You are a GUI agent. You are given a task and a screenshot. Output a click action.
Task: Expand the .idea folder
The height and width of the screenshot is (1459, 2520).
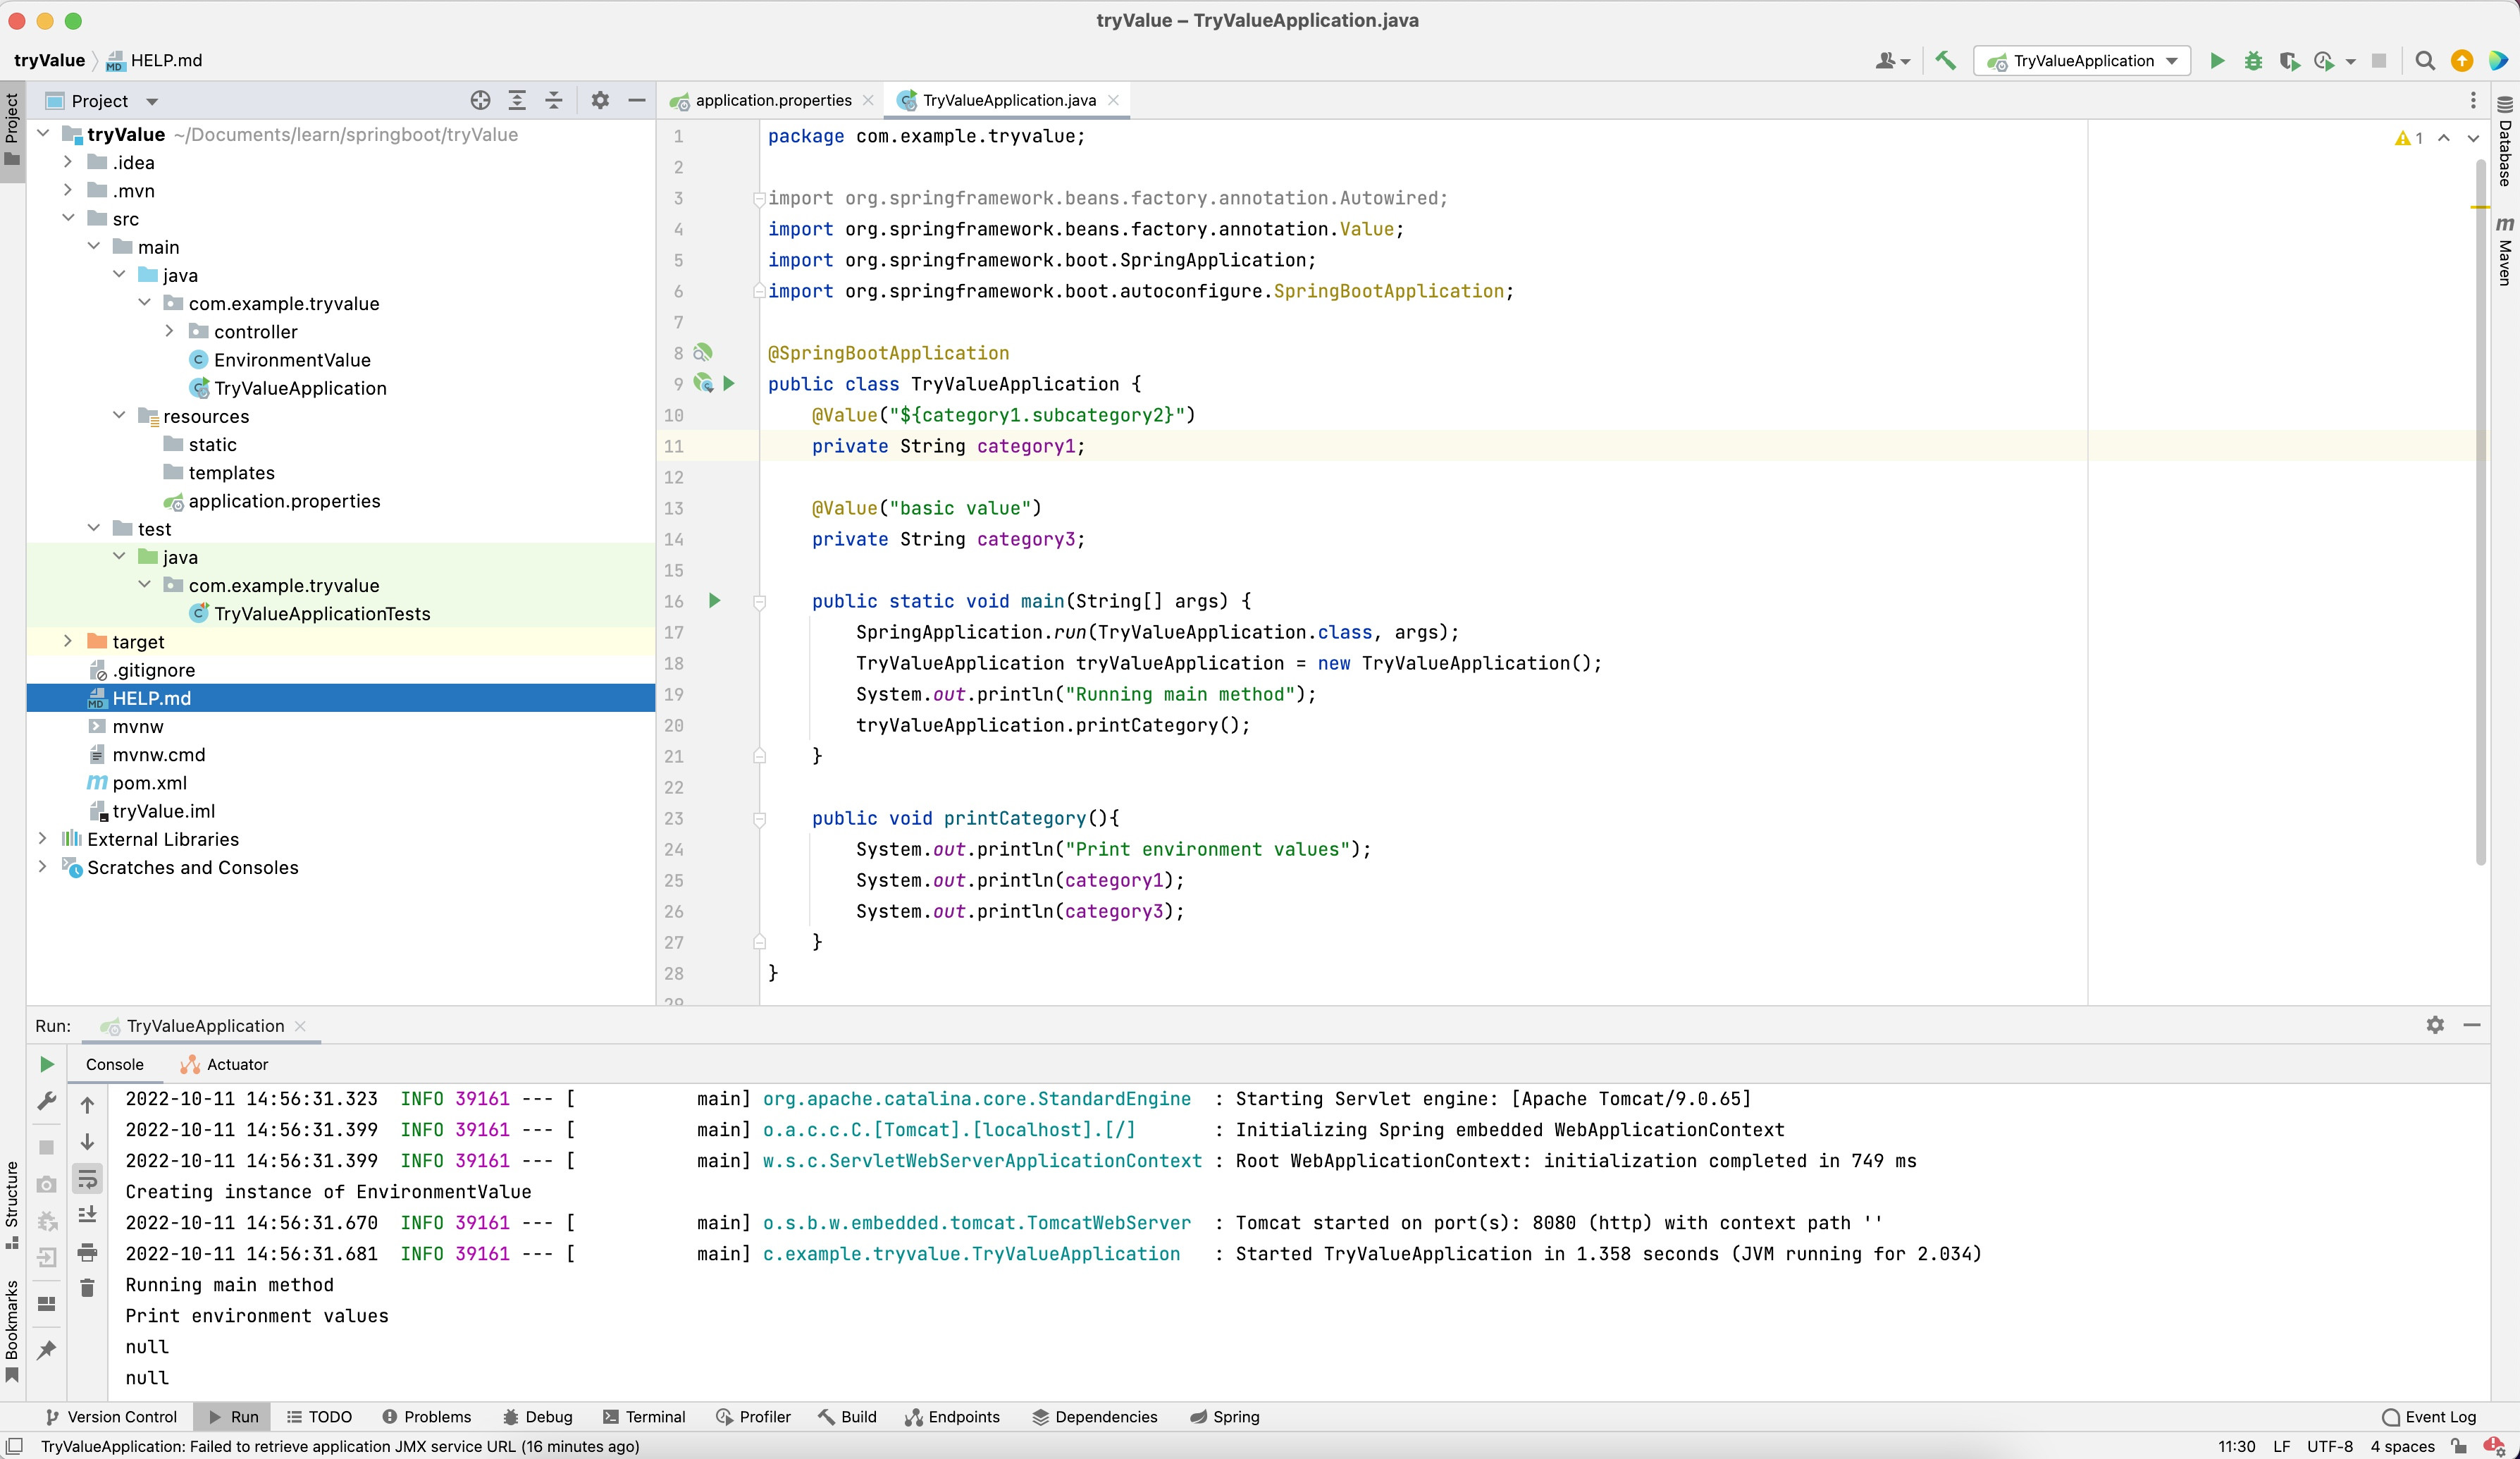(68, 162)
